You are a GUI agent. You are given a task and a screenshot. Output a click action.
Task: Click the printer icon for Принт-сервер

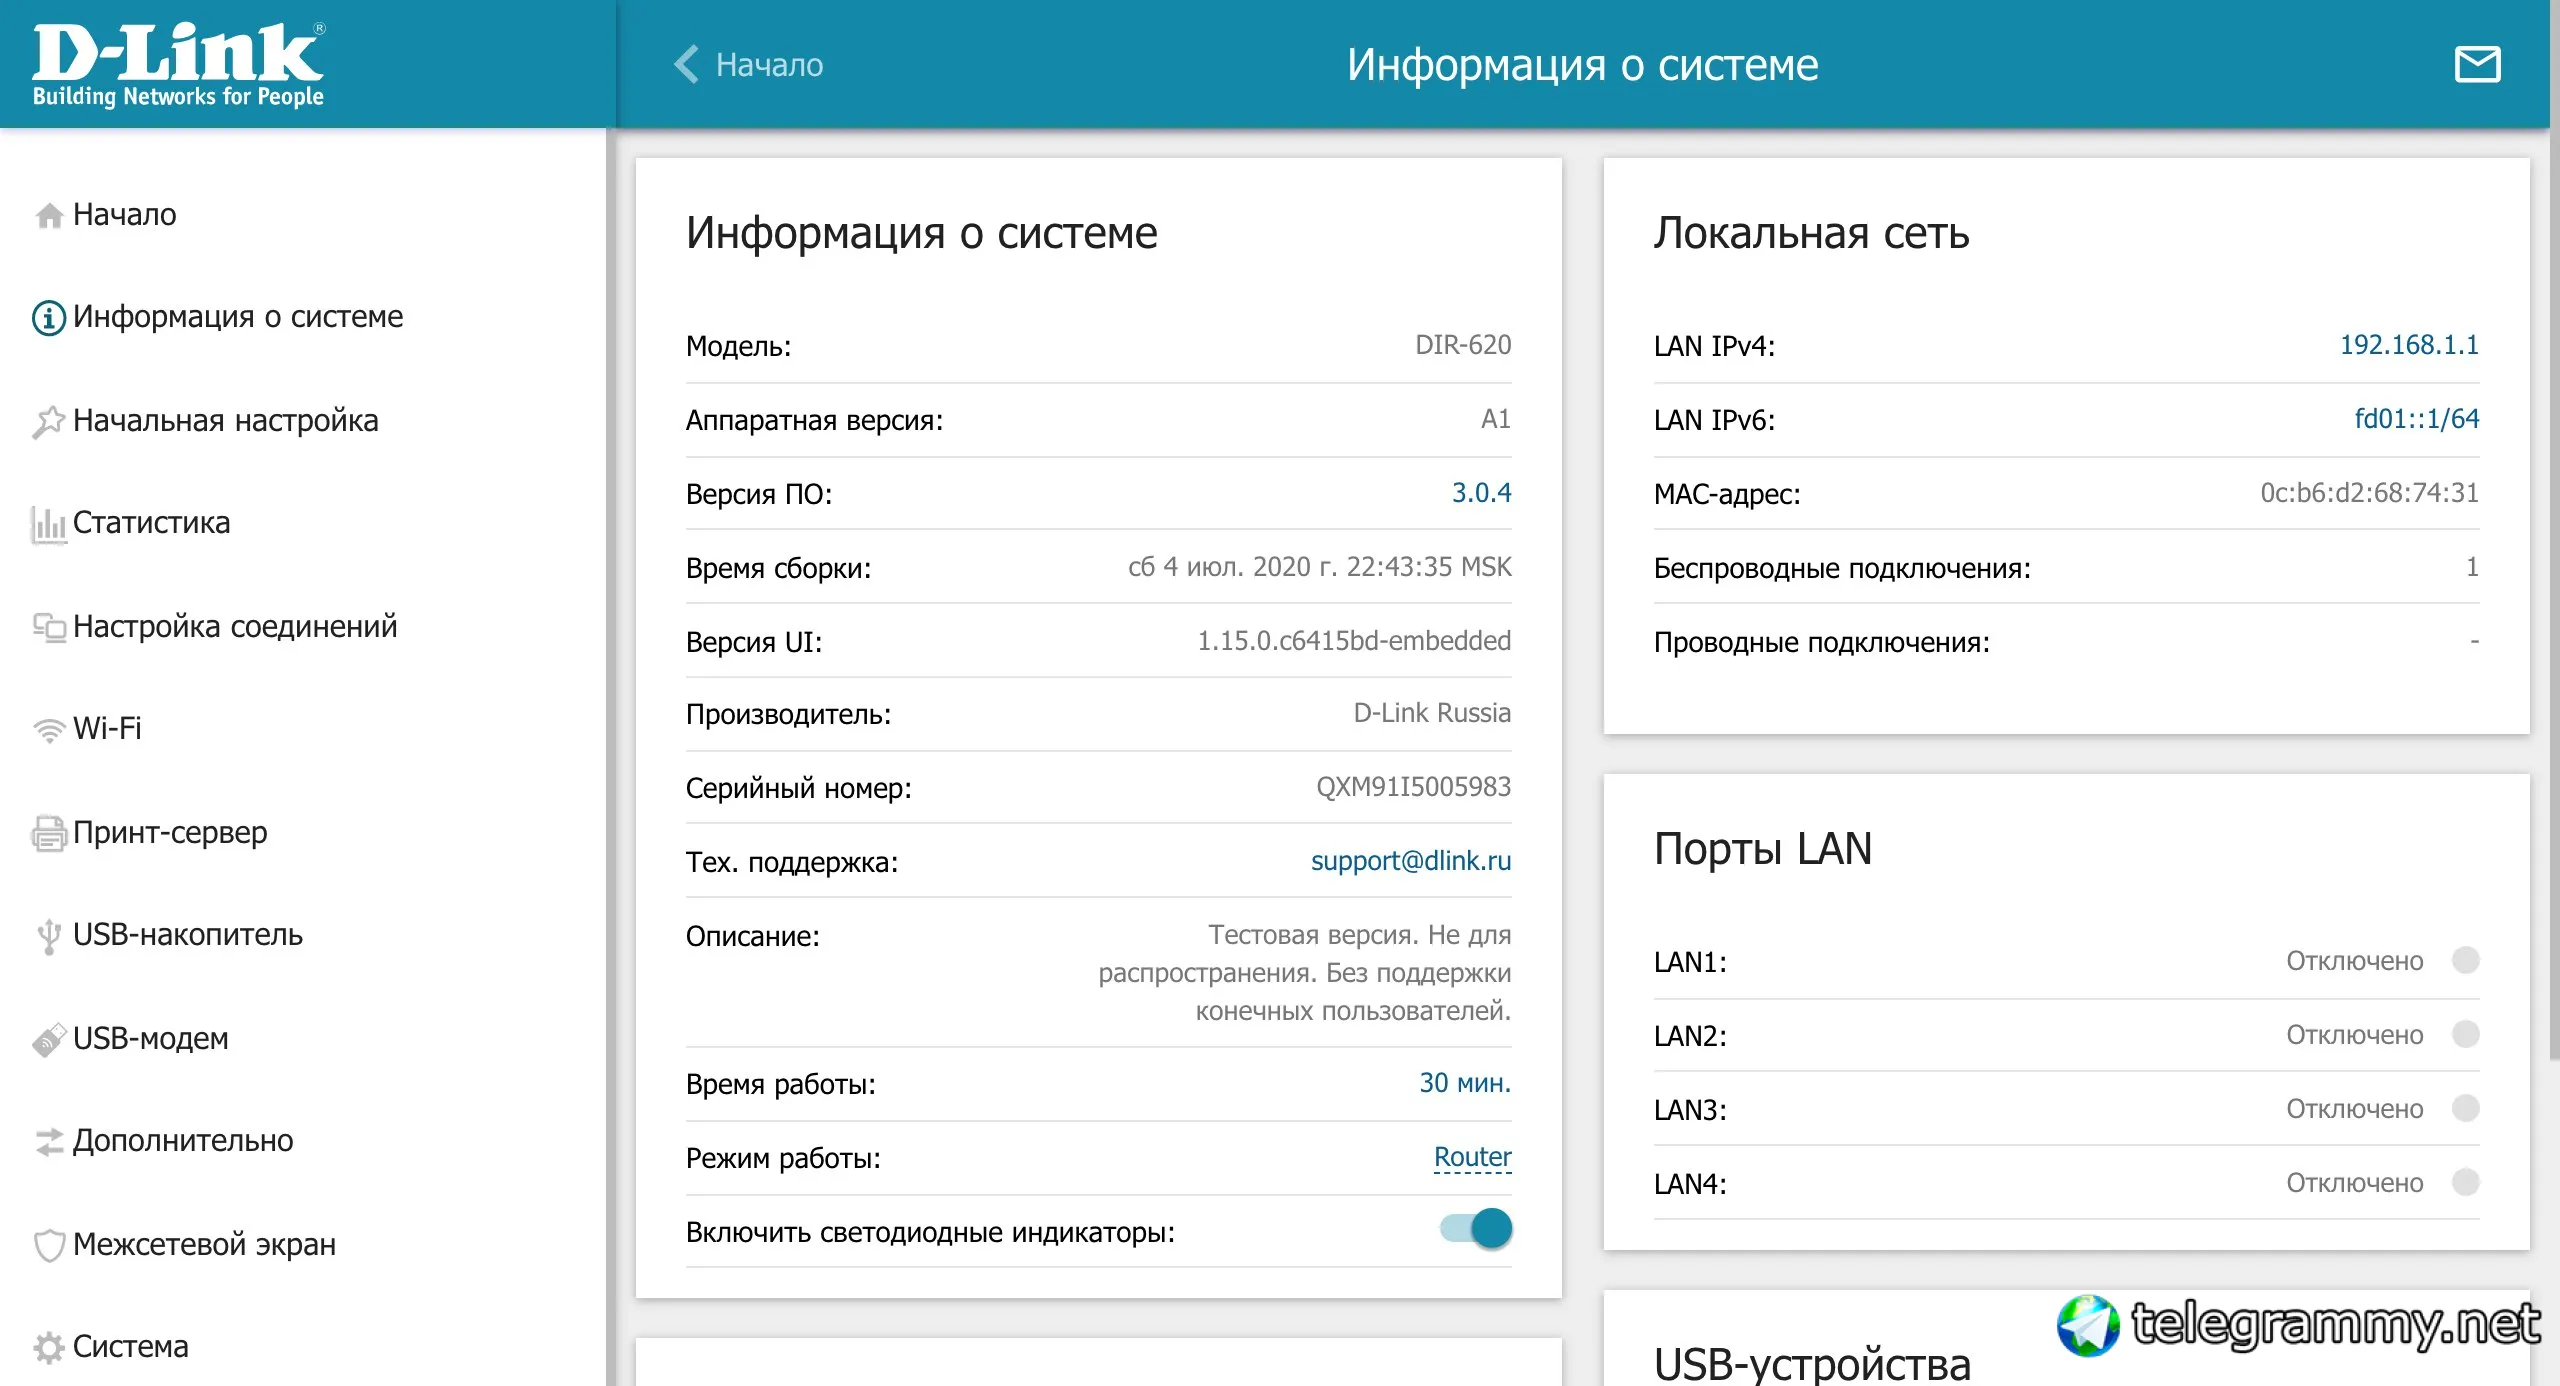49,833
